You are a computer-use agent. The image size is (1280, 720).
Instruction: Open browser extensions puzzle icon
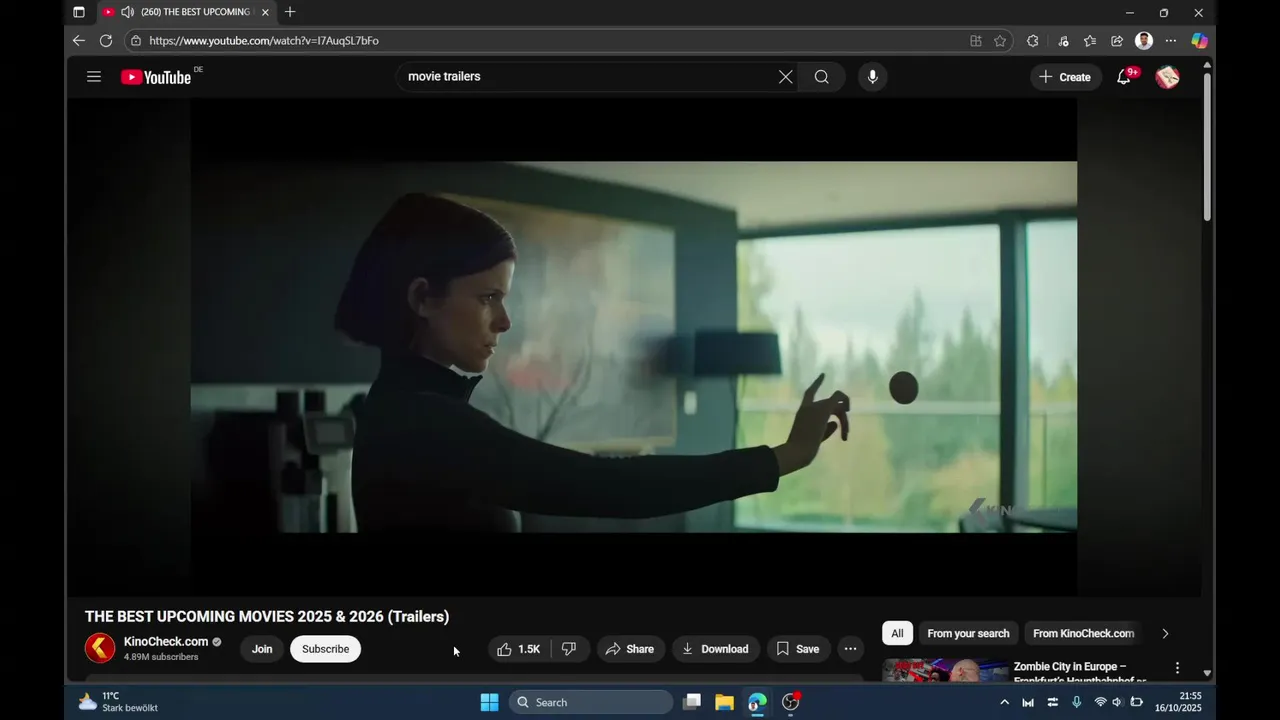(x=1033, y=41)
